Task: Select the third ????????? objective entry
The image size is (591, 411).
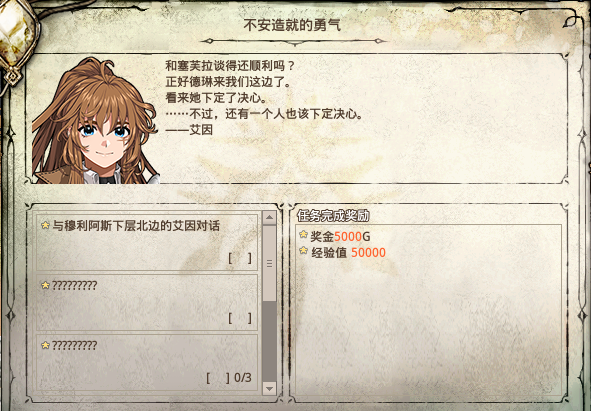Action: (147, 363)
